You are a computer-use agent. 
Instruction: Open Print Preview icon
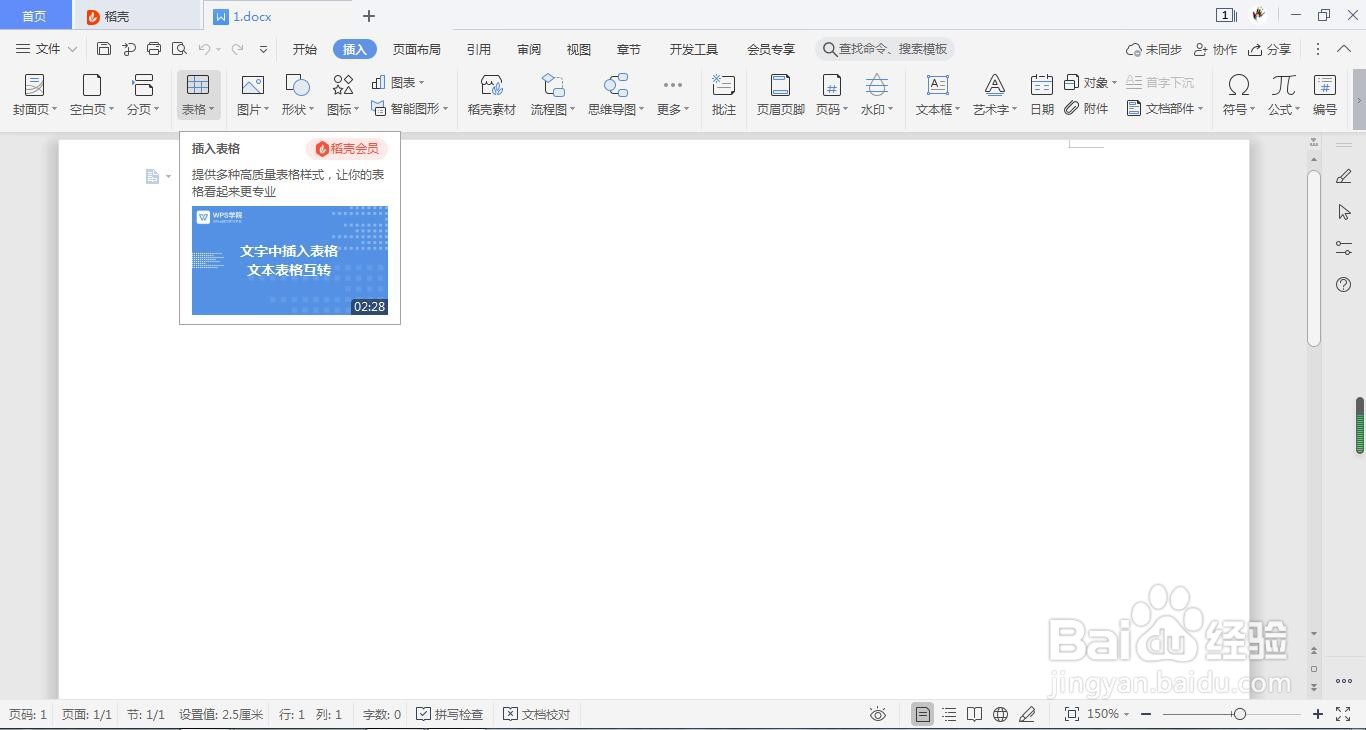pyautogui.click(x=179, y=49)
